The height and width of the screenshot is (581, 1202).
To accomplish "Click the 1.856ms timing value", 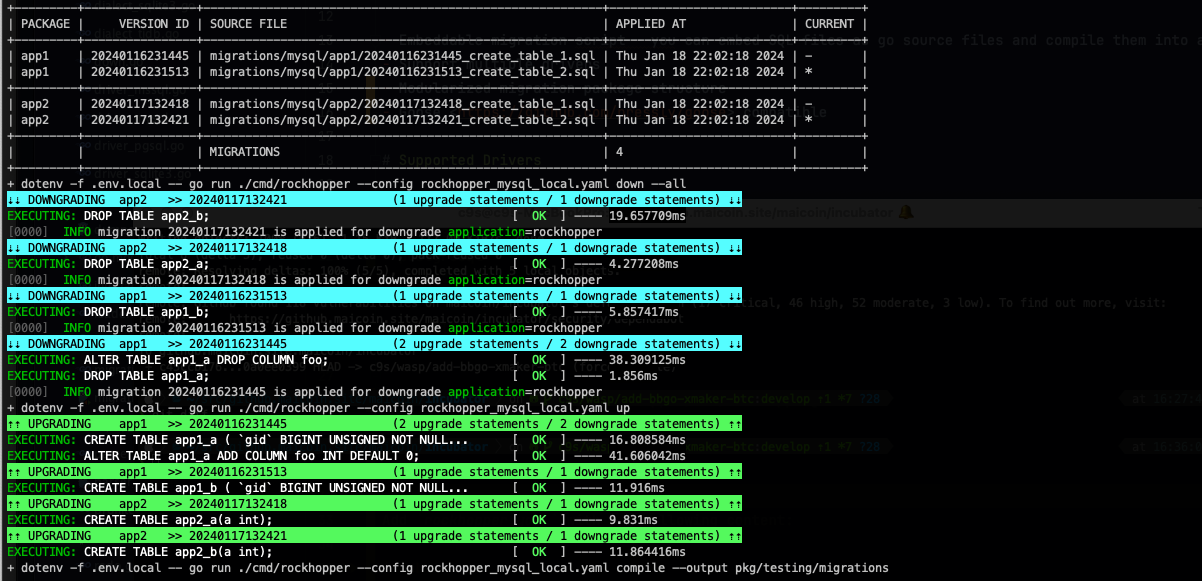I will [633, 377].
